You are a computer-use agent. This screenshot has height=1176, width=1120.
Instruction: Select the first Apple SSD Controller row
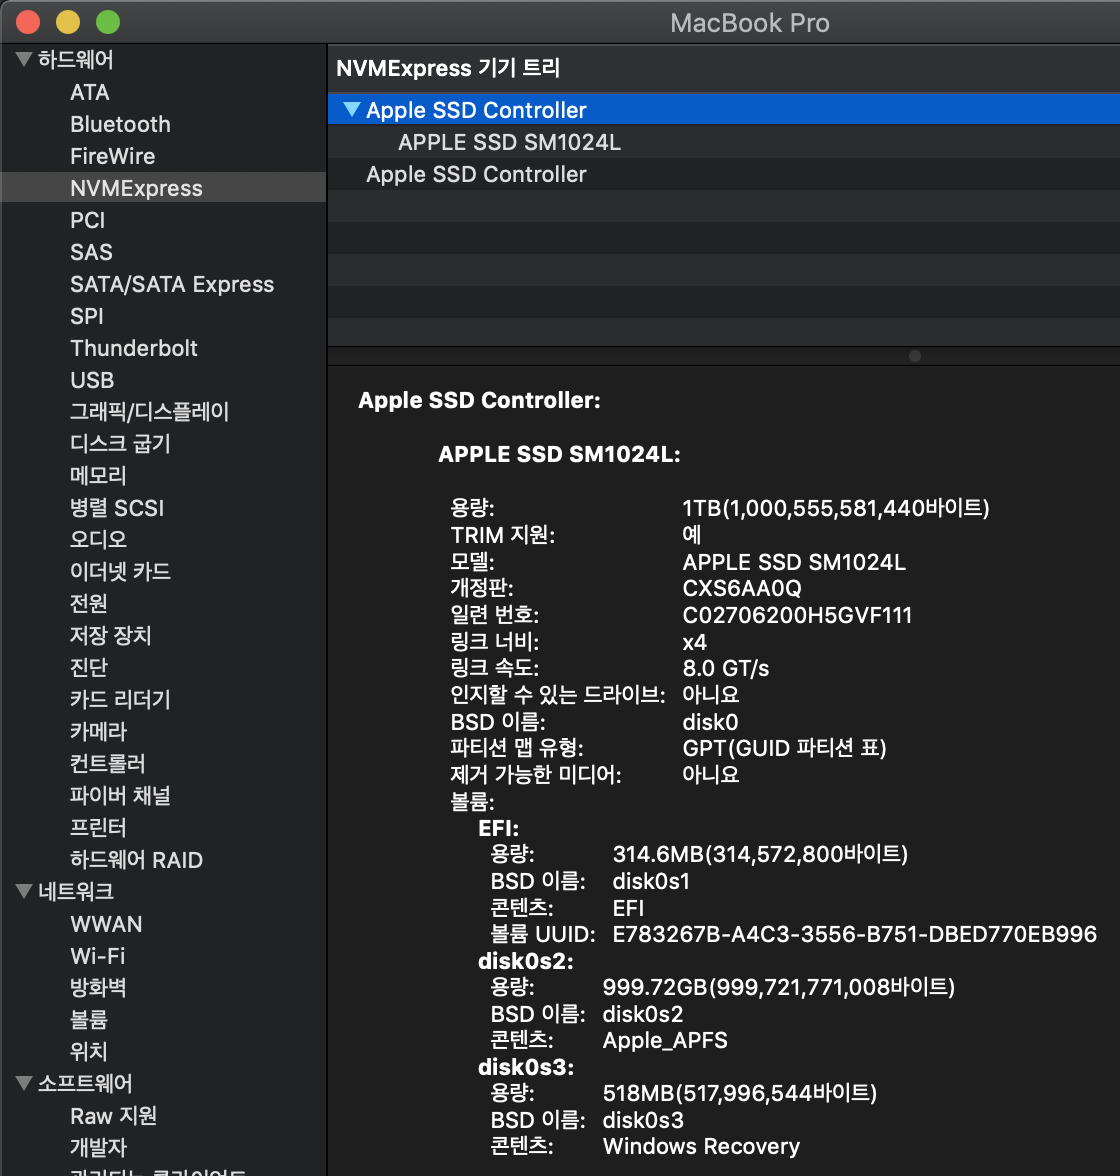(x=724, y=110)
